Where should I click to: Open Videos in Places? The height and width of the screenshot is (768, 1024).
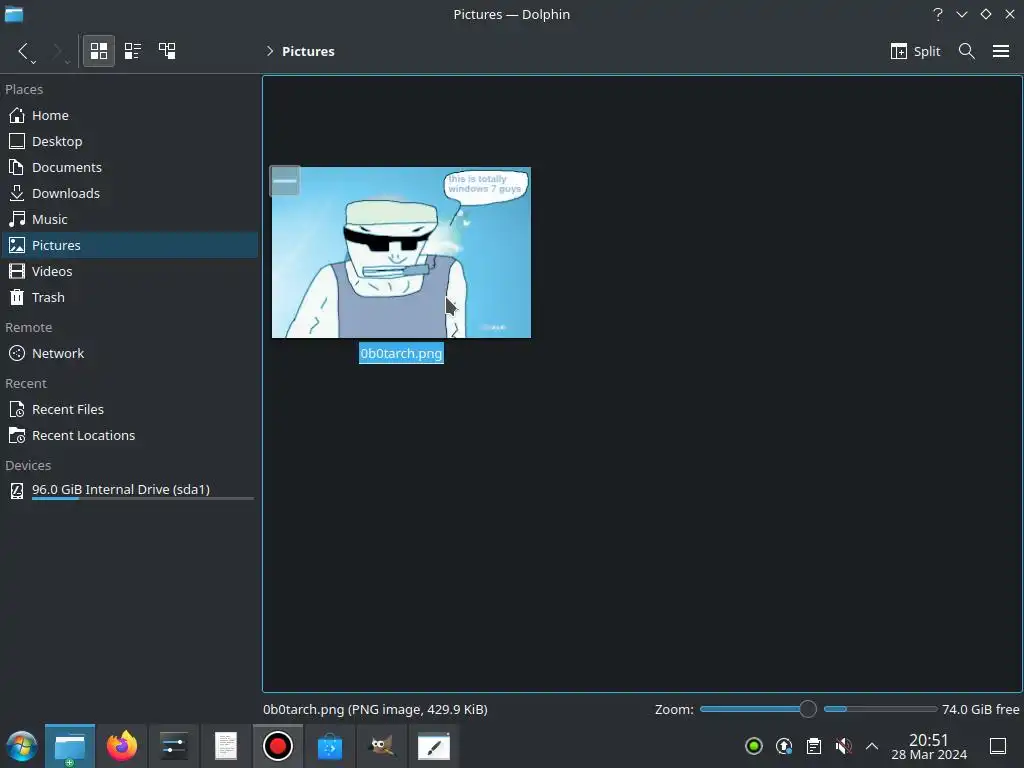129,271
